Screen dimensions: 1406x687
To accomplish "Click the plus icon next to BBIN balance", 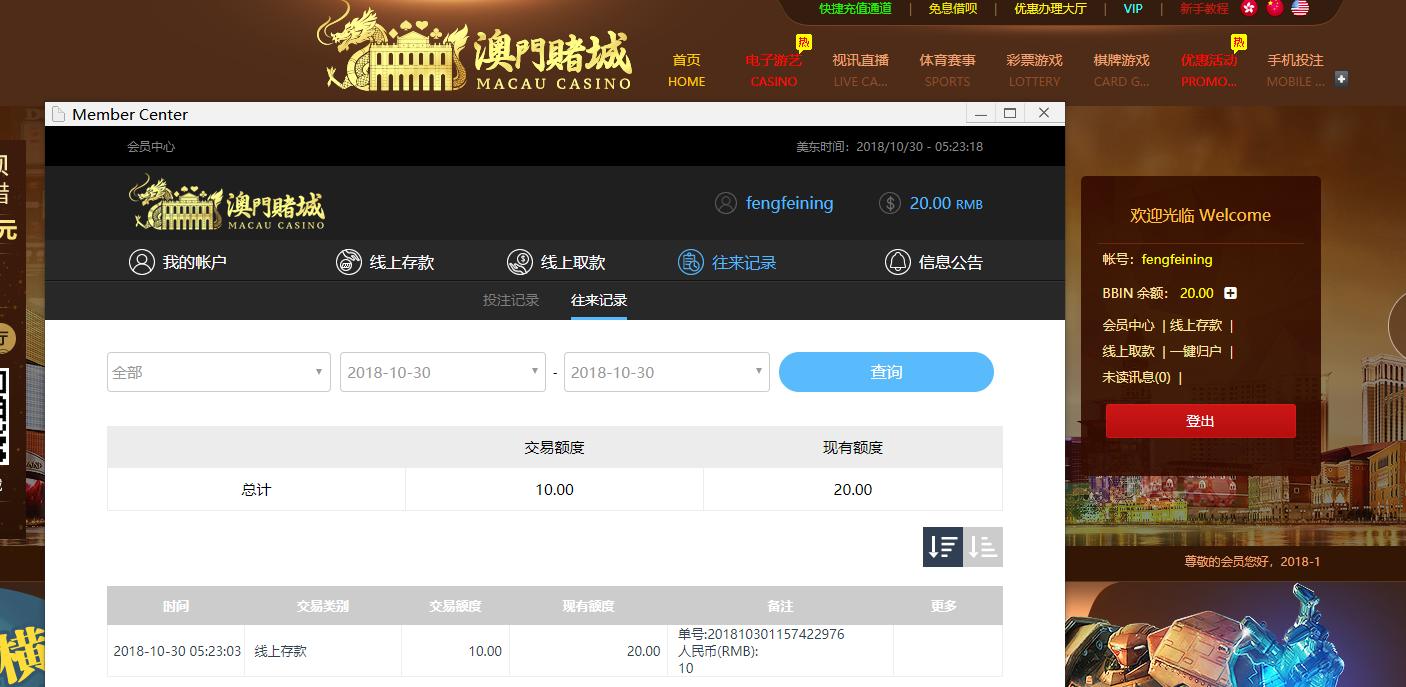I will pos(1231,293).
